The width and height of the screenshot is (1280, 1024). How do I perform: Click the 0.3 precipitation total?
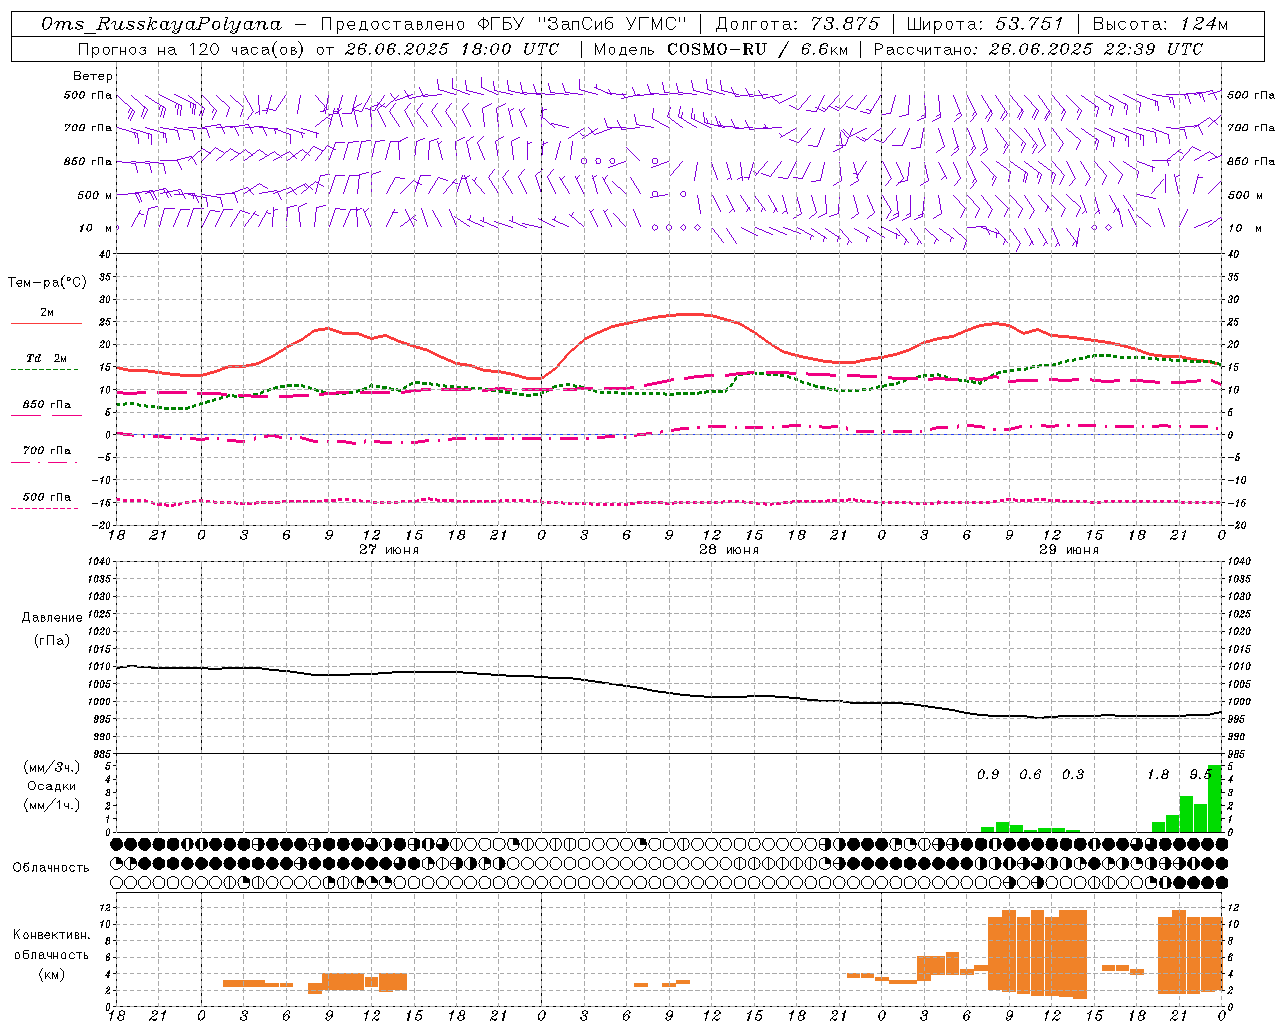(1073, 775)
